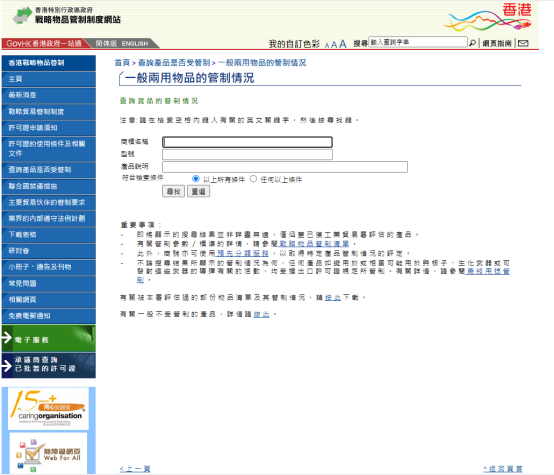Viewport: 554px width, 475px height.
Task: Select the medium text size A
Action: point(334,45)
